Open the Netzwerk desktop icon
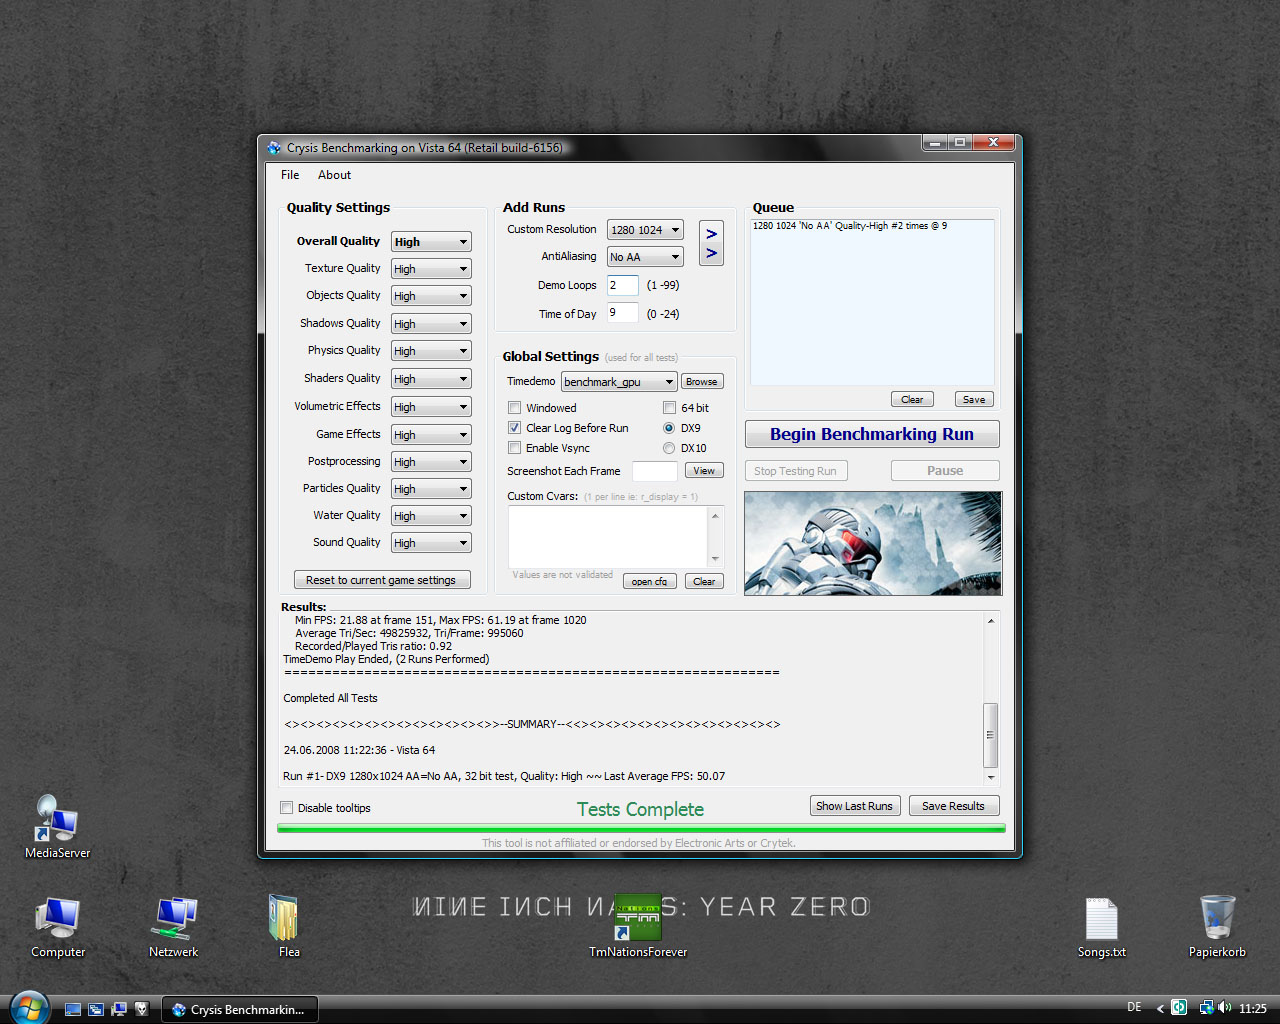The image size is (1280, 1024). pyautogui.click(x=174, y=920)
